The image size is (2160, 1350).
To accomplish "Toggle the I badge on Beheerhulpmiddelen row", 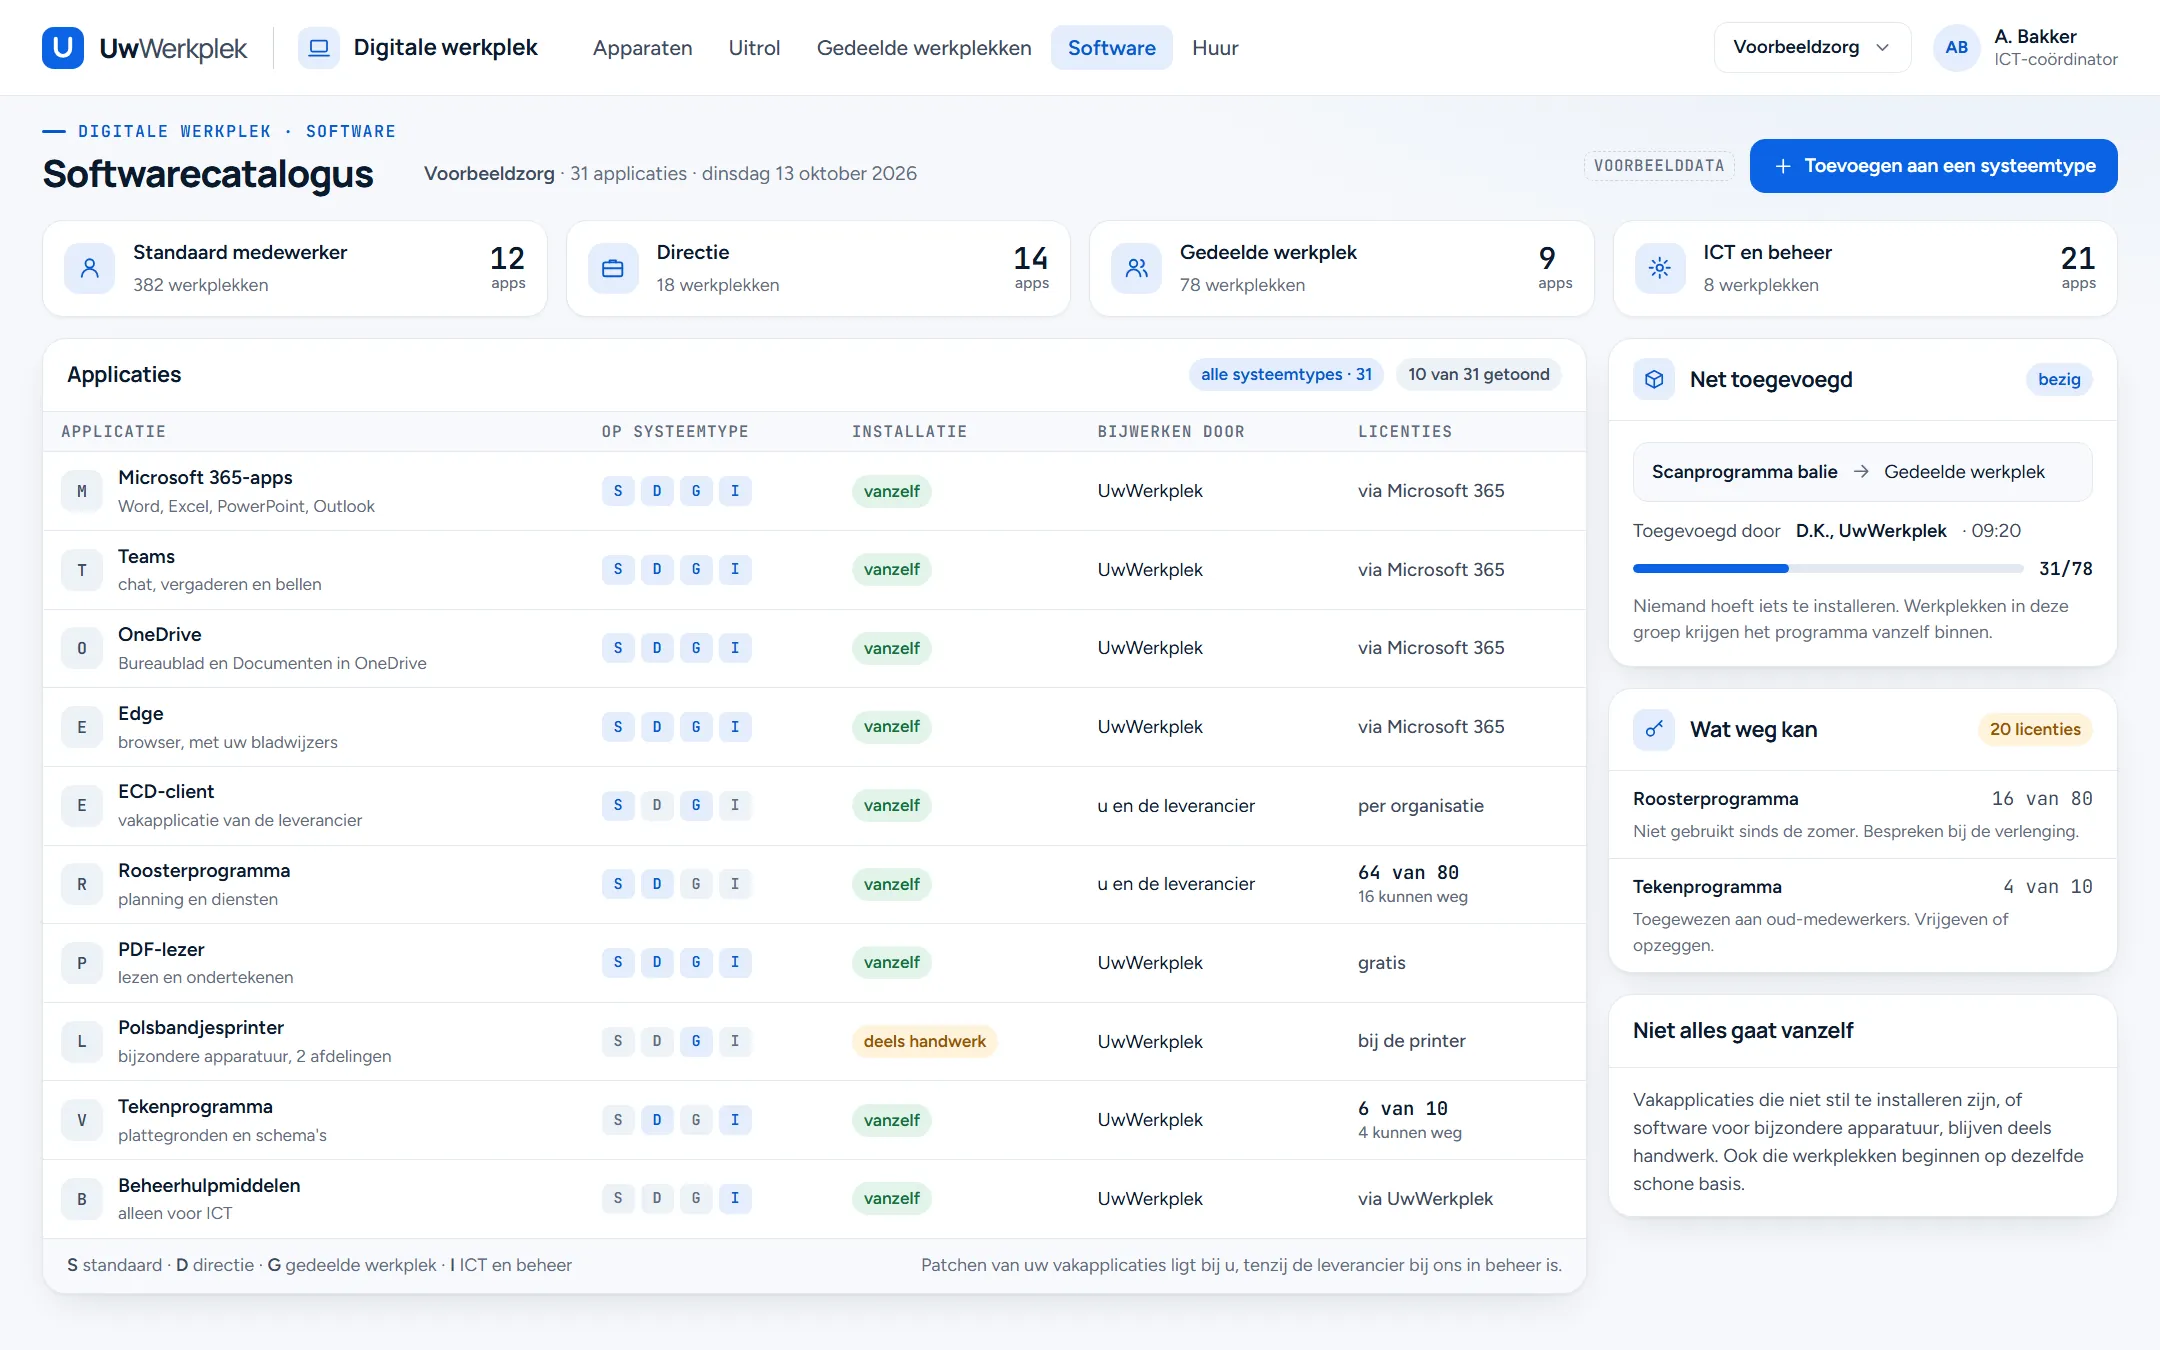I will 735,1198.
